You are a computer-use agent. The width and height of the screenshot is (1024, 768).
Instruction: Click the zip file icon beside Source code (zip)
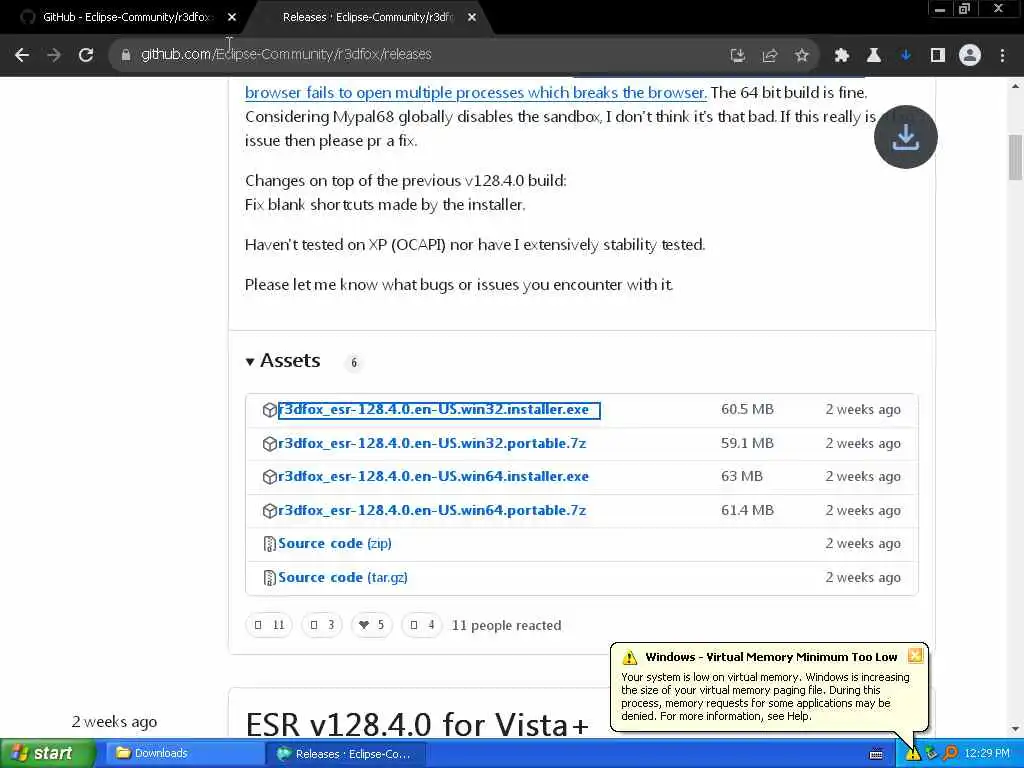269,544
